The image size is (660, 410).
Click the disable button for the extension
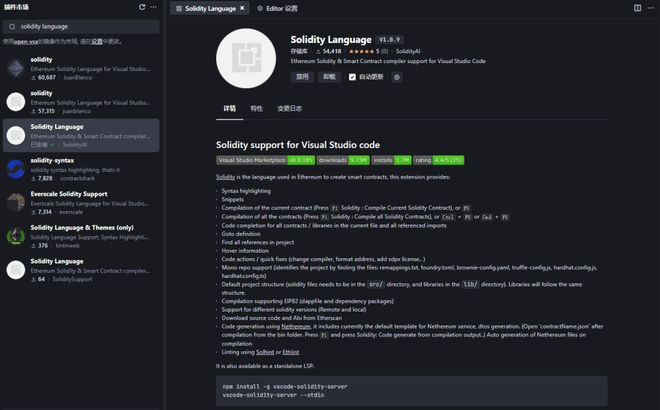(x=302, y=77)
